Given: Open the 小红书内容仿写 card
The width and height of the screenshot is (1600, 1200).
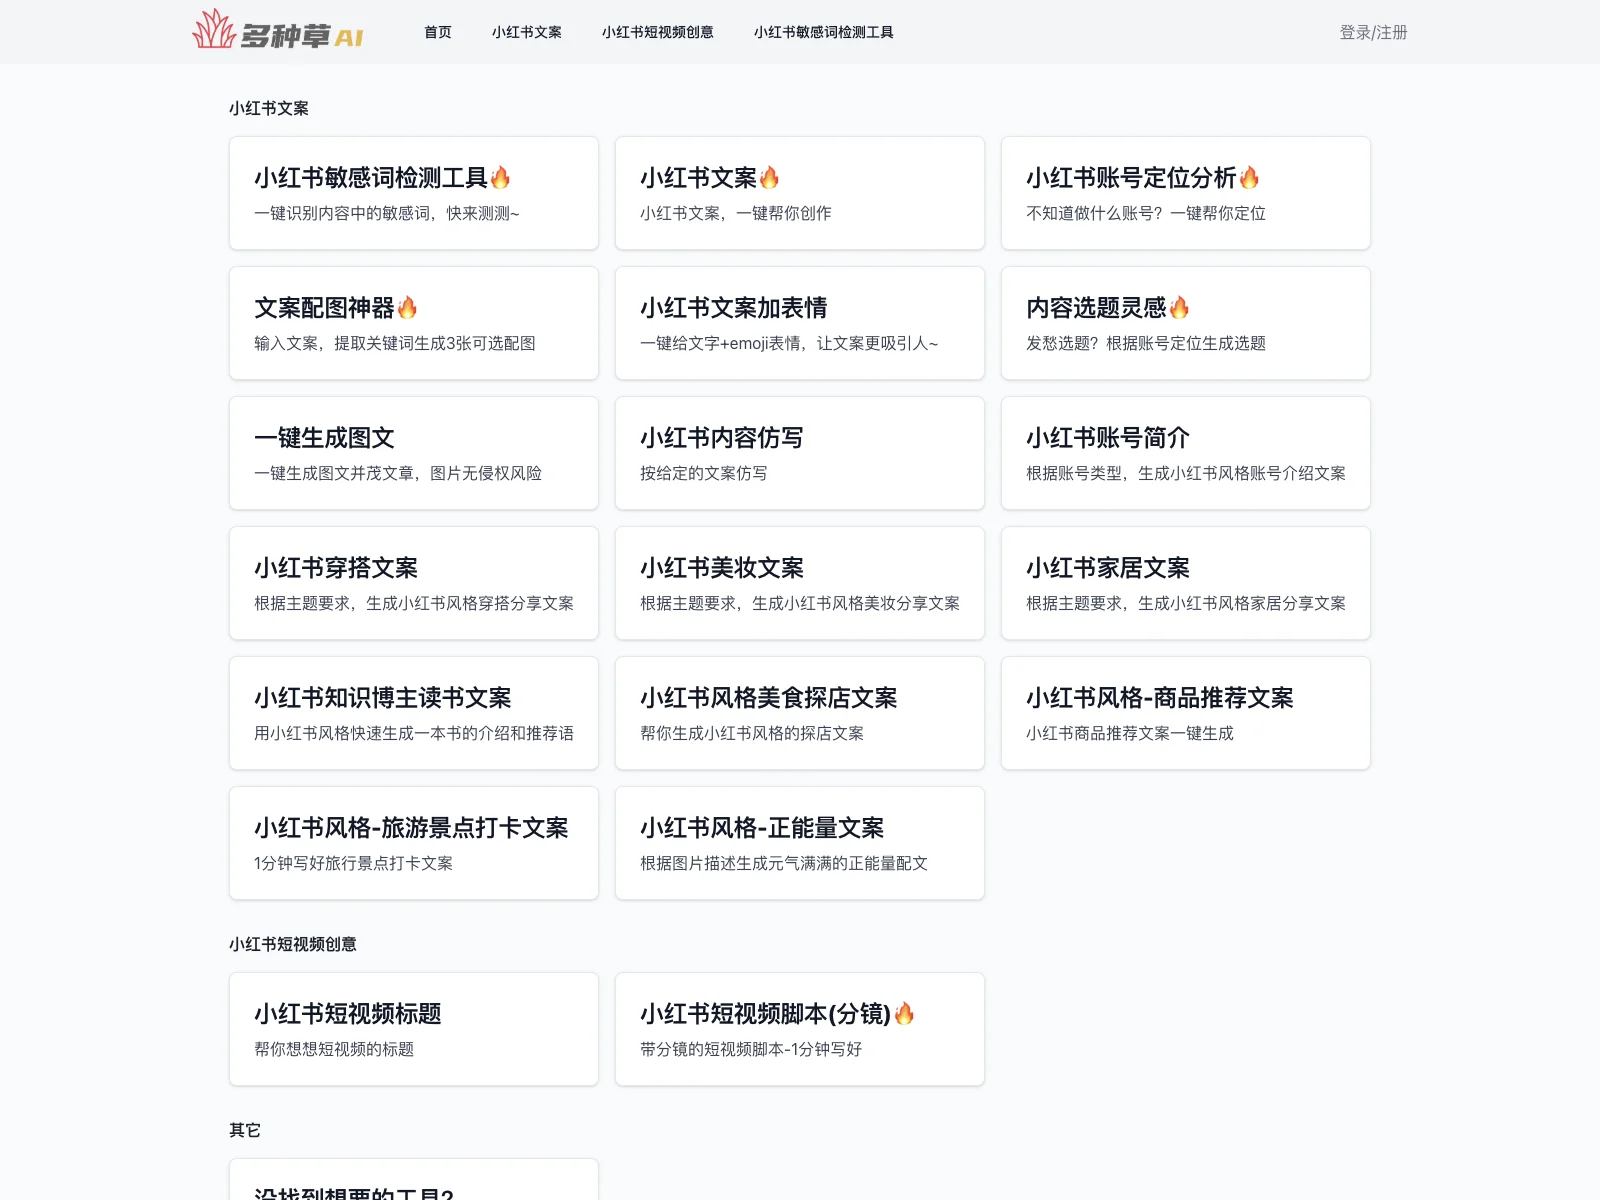Looking at the screenshot, I should (x=800, y=453).
